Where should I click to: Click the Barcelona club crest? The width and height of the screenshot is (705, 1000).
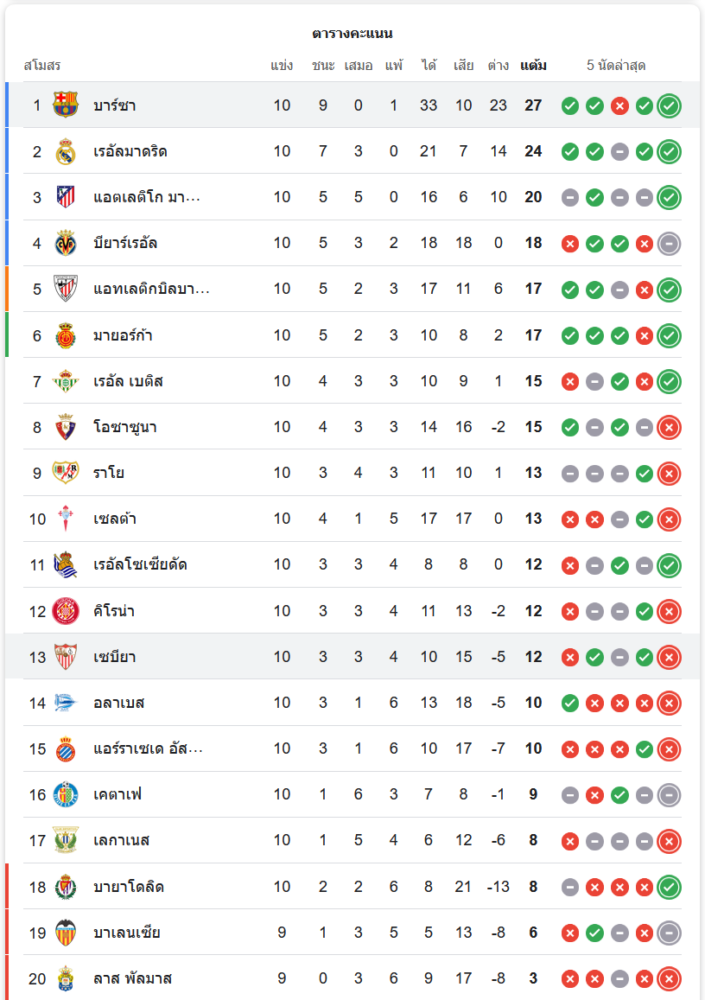(x=66, y=105)
